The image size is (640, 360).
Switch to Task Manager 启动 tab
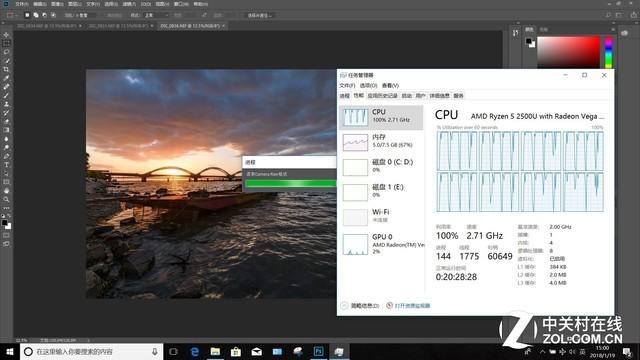coord(407,96)
